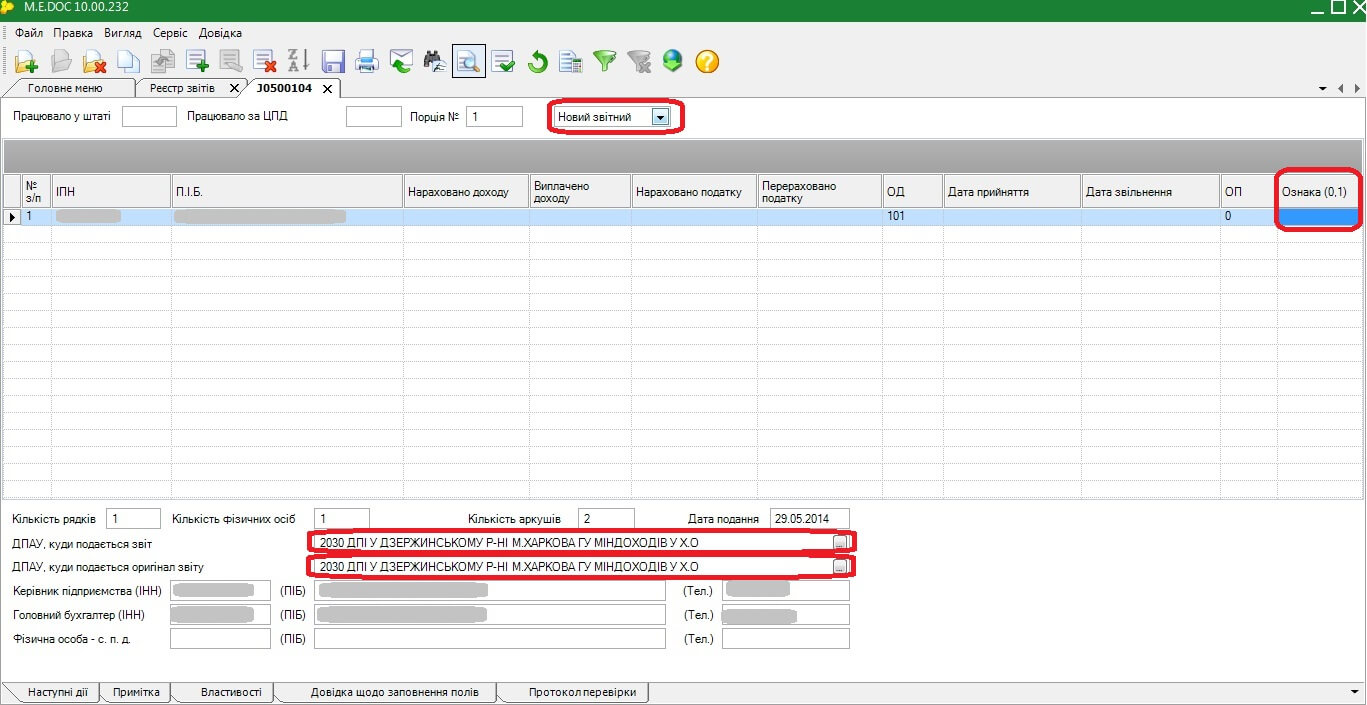1367x705 pixels.
Task: Click the П.І.Б. column header
Action: point(287,191)
